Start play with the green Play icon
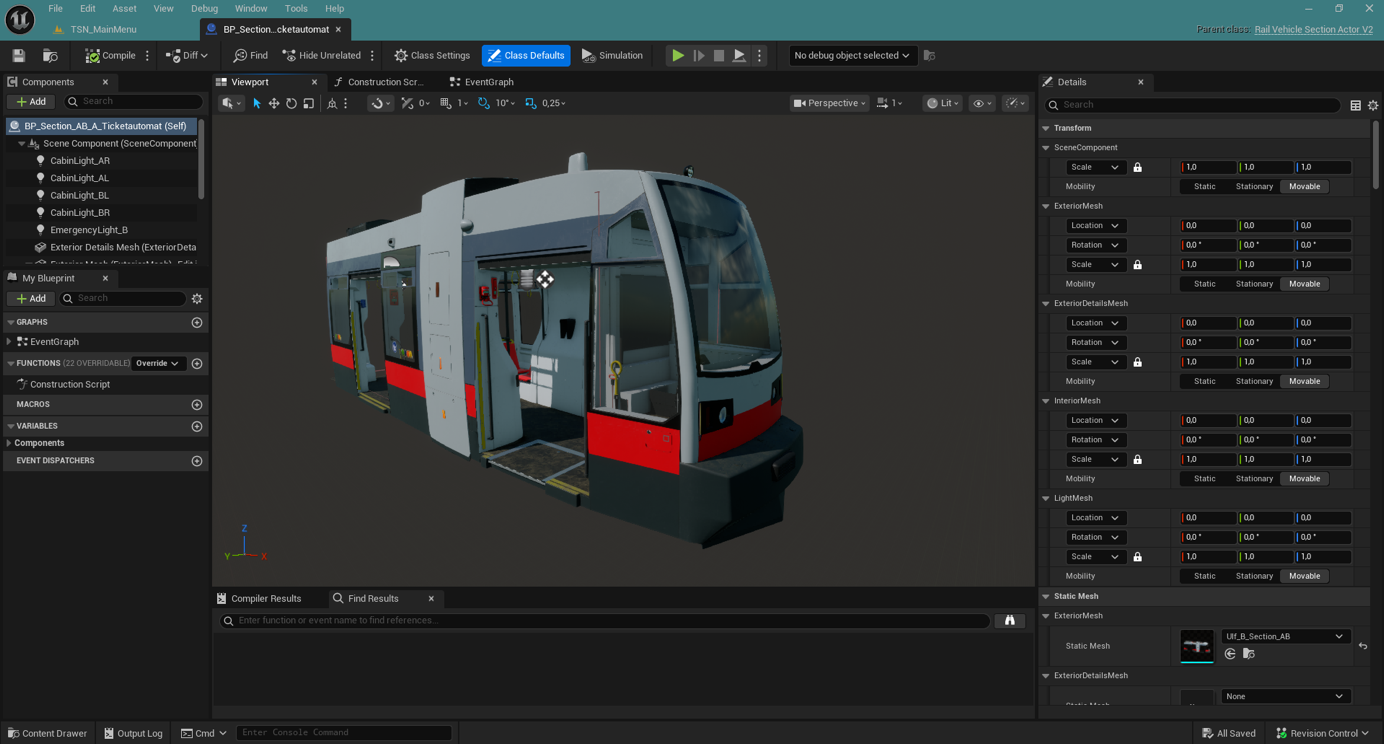The image size is (1384, 744). (x=678, y=55)
